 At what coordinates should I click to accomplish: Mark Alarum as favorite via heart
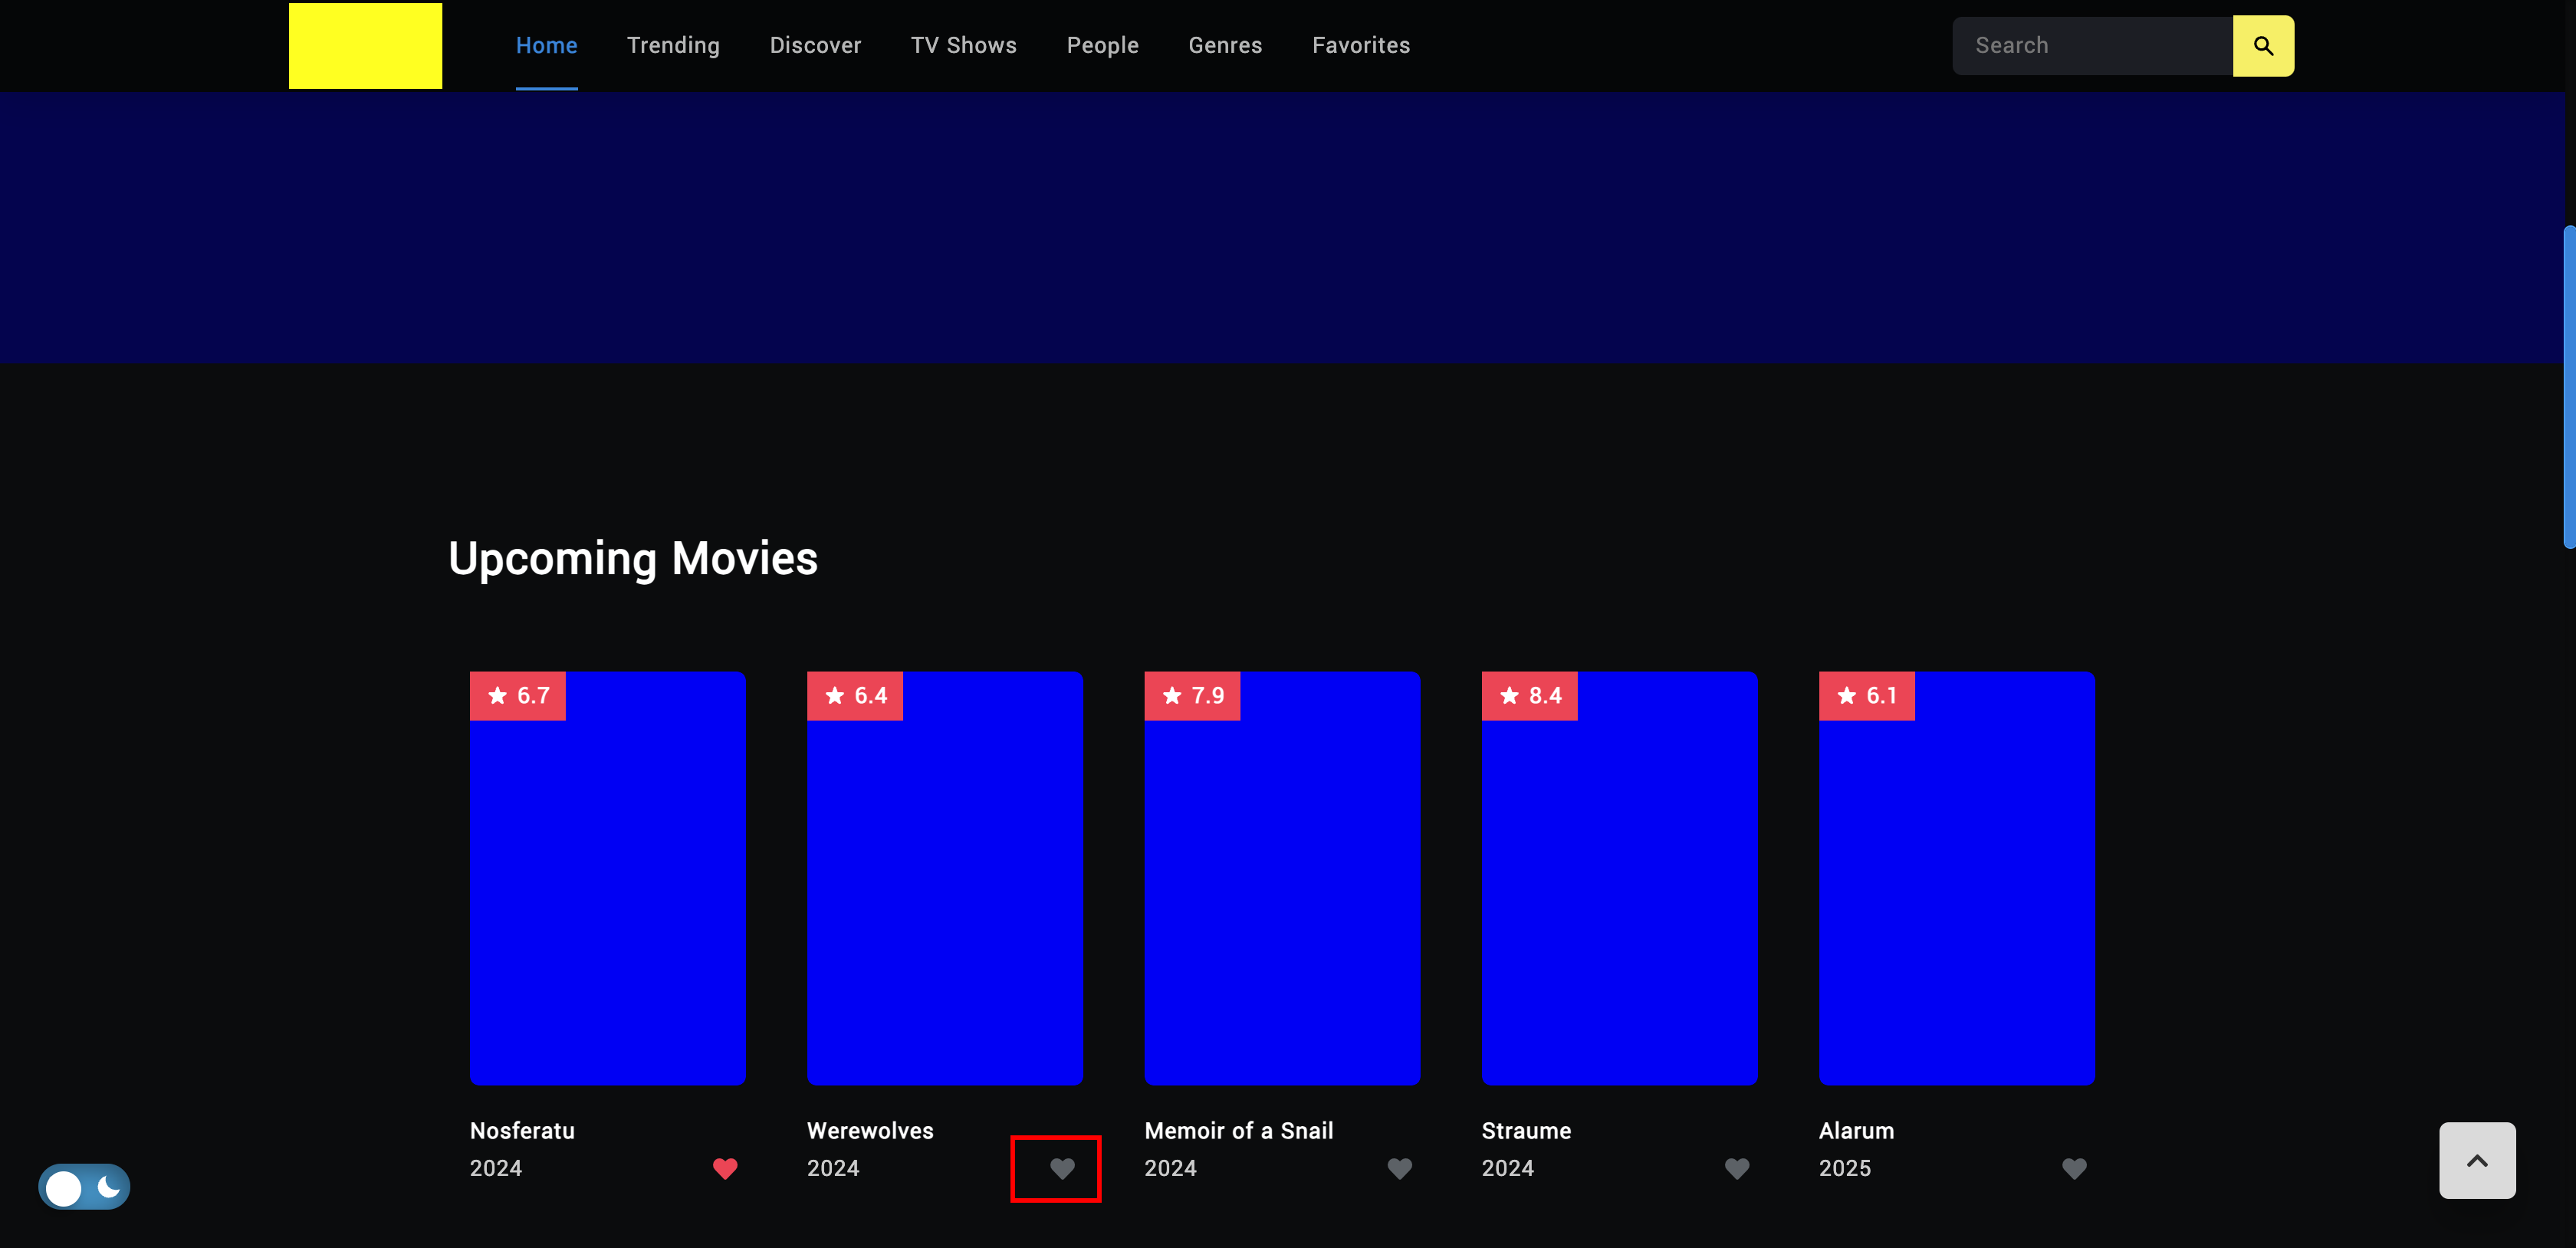tap(2074, 1168)
